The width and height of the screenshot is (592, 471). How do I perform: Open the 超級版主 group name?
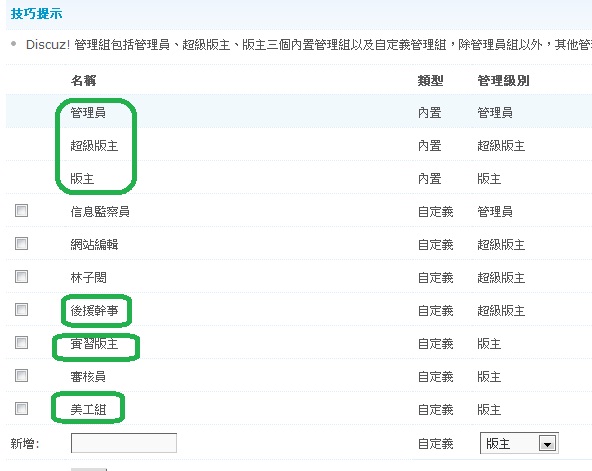coord(94,146)
